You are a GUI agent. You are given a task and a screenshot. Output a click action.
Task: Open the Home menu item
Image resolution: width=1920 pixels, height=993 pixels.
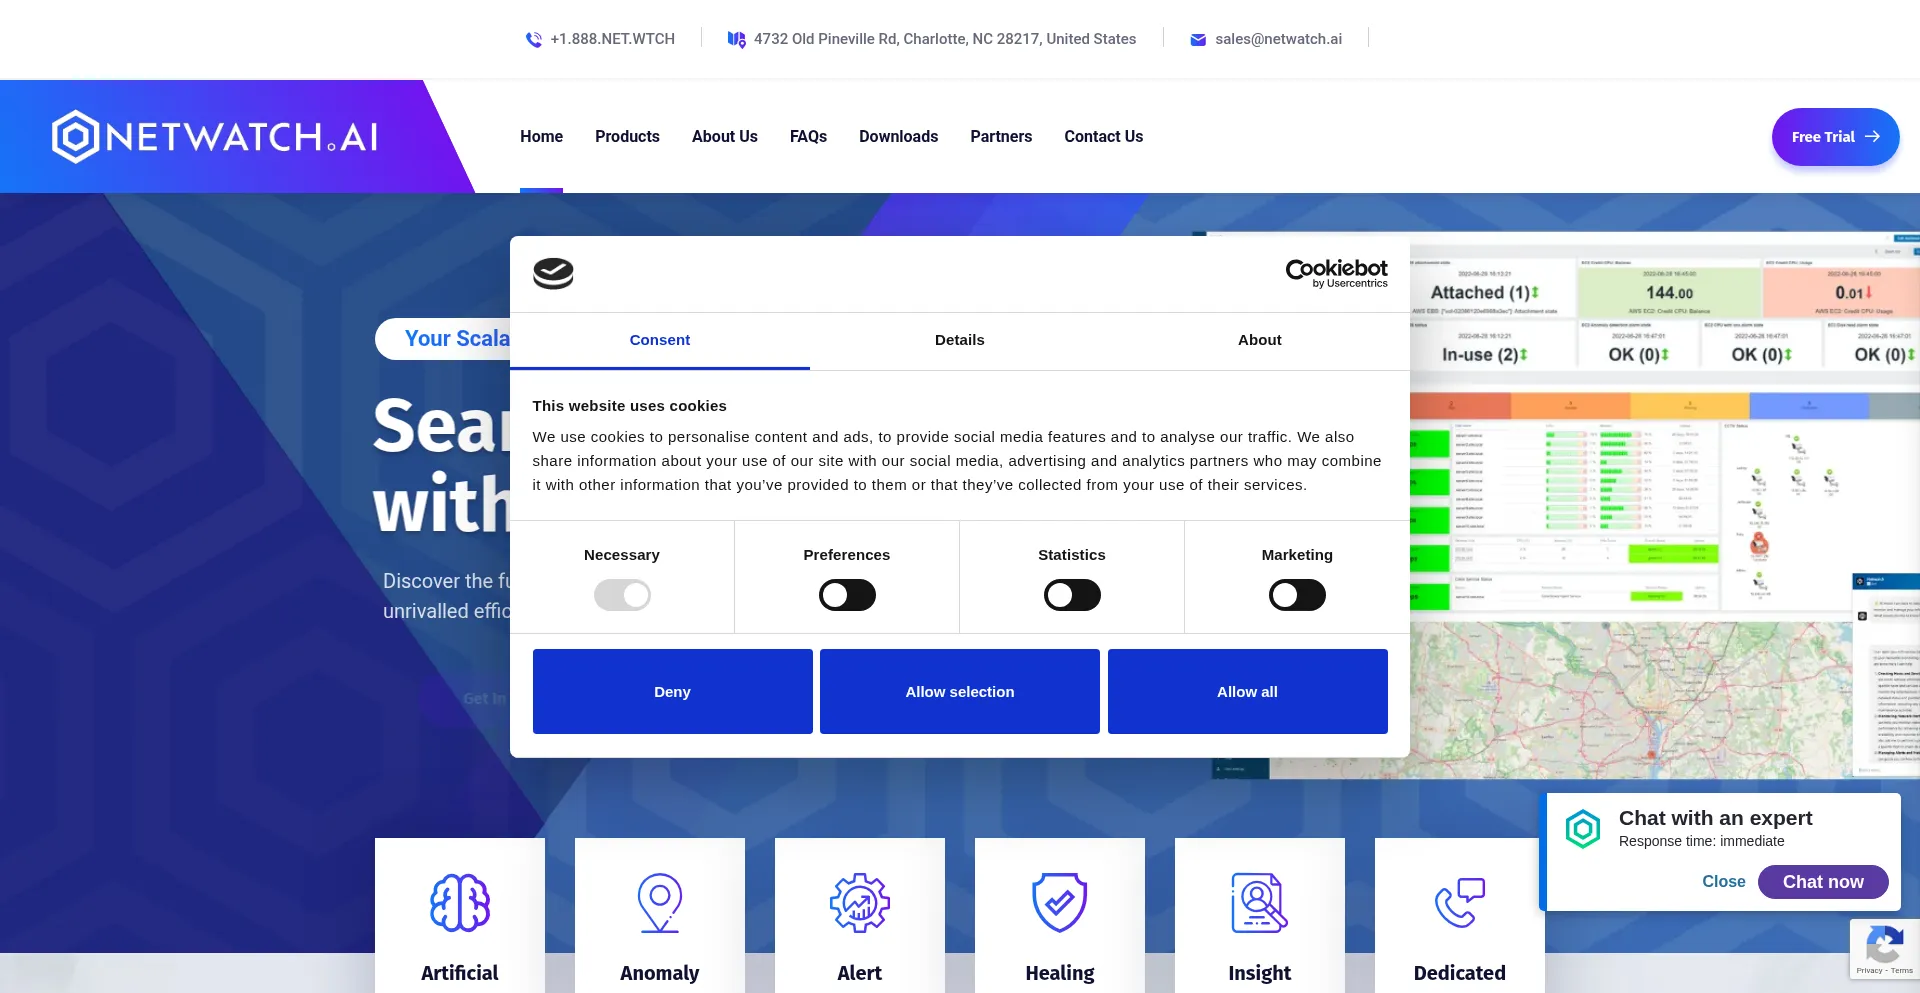tap(541, 137)
